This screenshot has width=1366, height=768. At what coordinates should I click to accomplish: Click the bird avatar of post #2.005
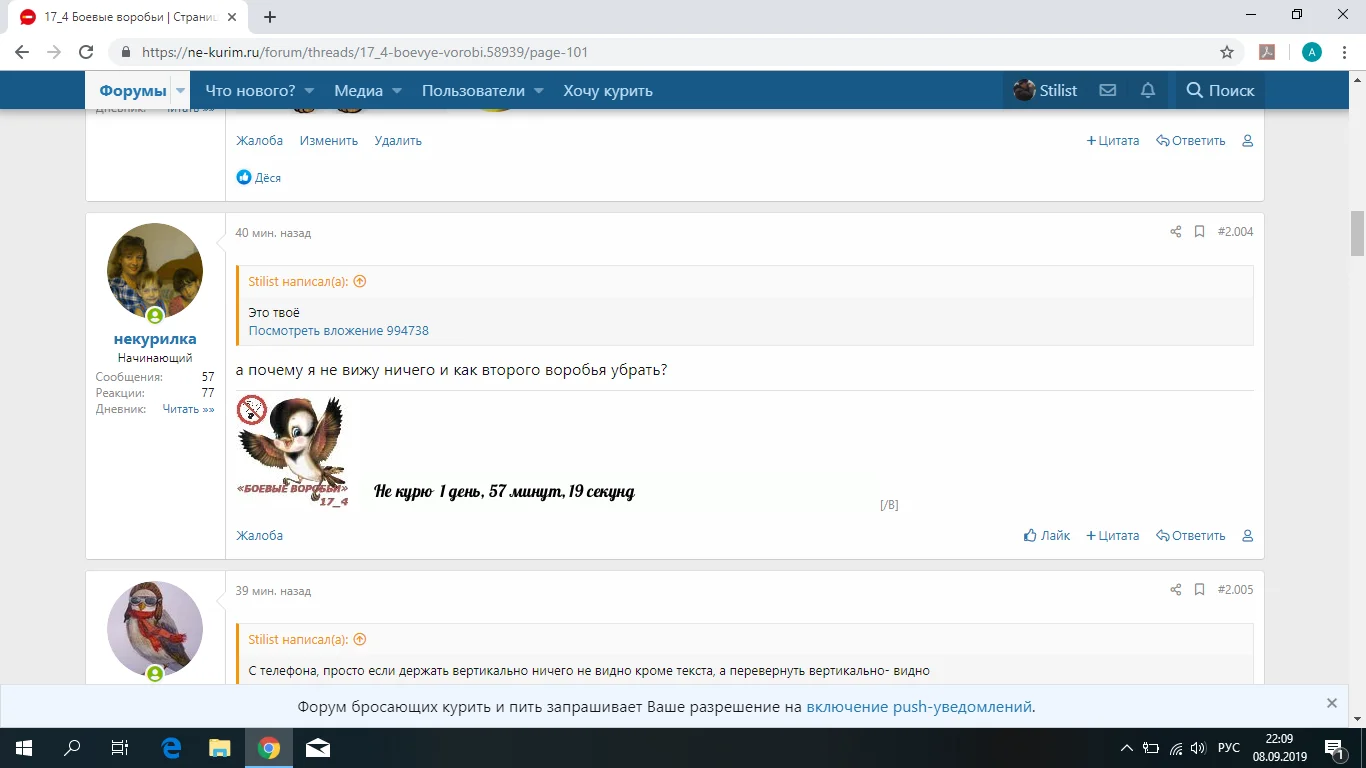(x=155, y=629)
